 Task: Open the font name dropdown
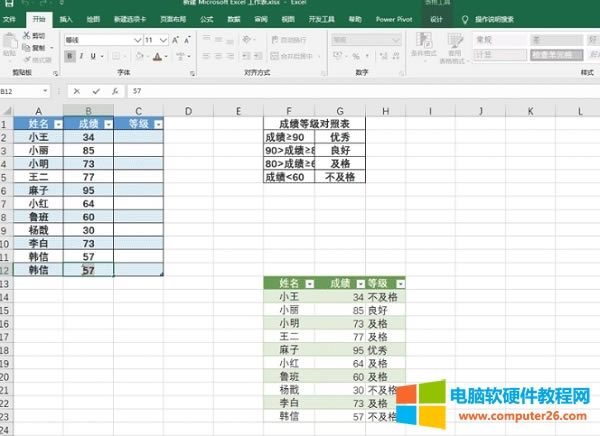136,40
